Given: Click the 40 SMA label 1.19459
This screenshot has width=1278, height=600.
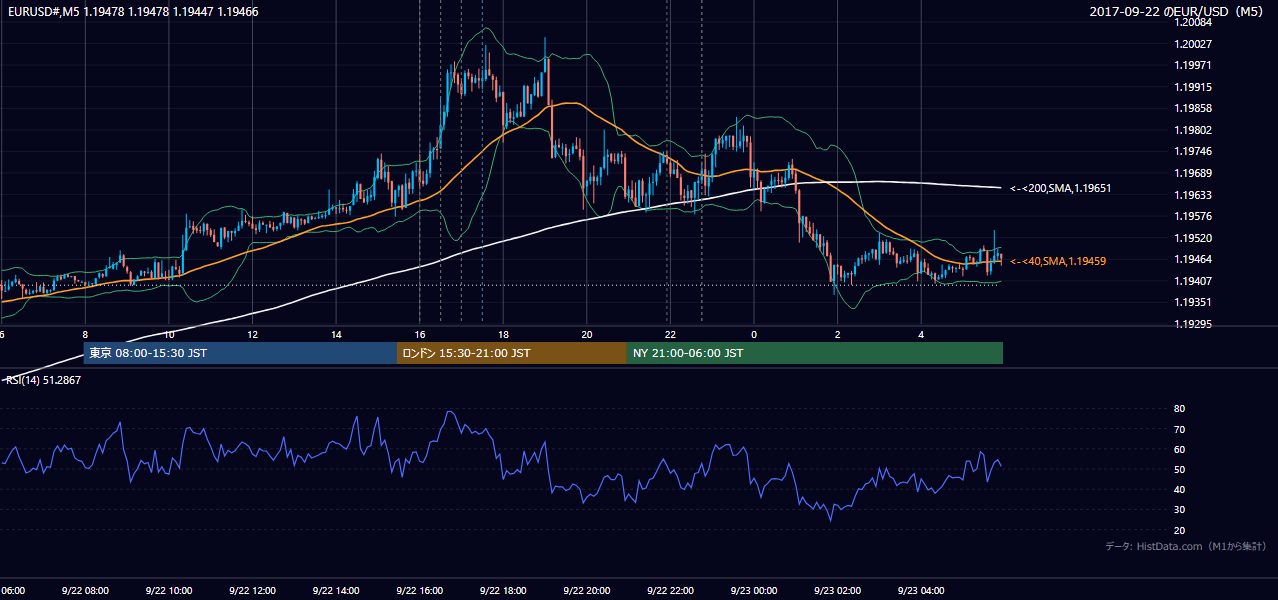Looking at the screenshot, I should pyautogui.click(x=1057, y=261).
